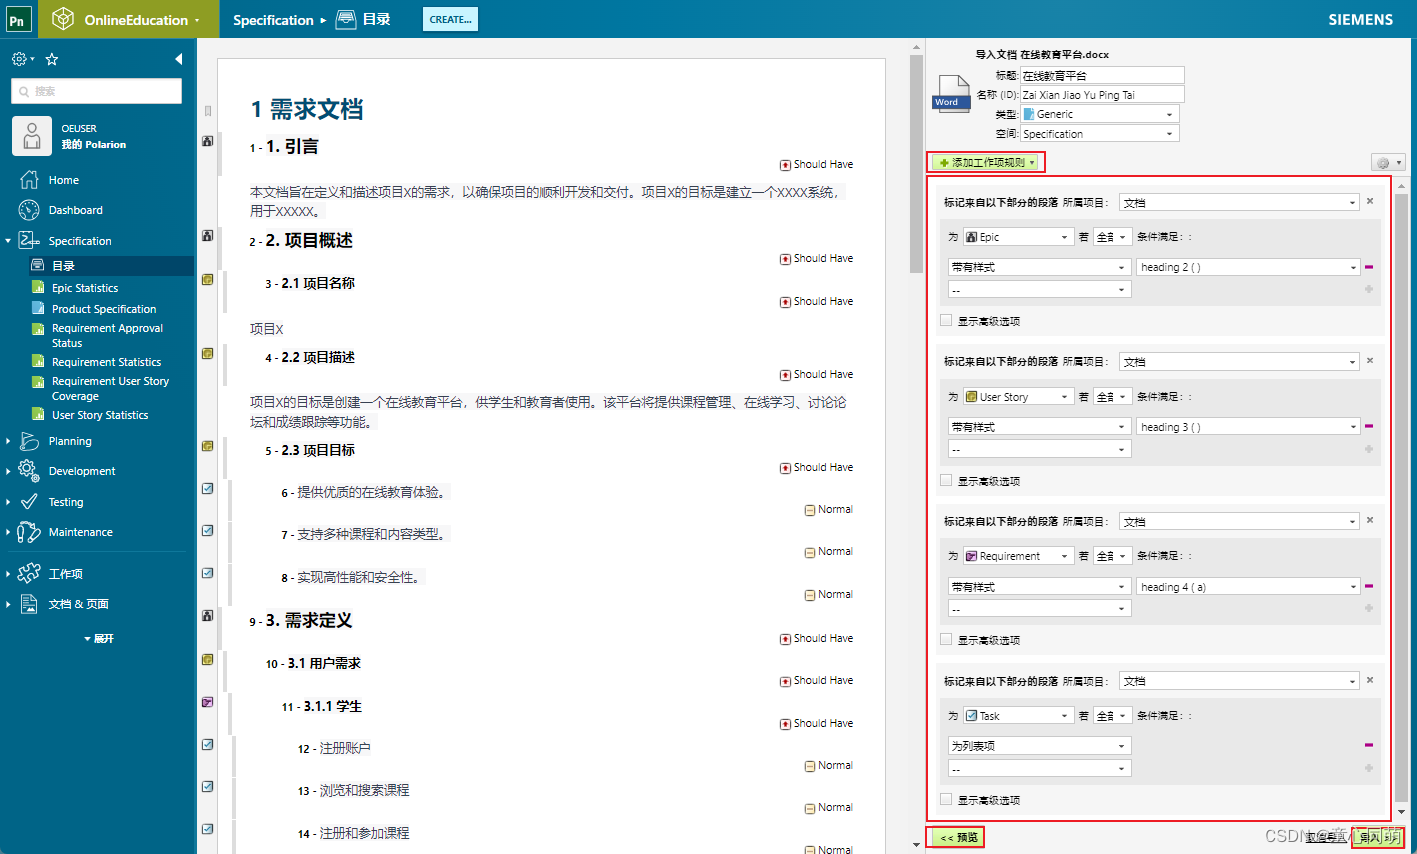1417x854 pixels.
Task: Click the CREATE button in top bar
Action: point(449,18)
